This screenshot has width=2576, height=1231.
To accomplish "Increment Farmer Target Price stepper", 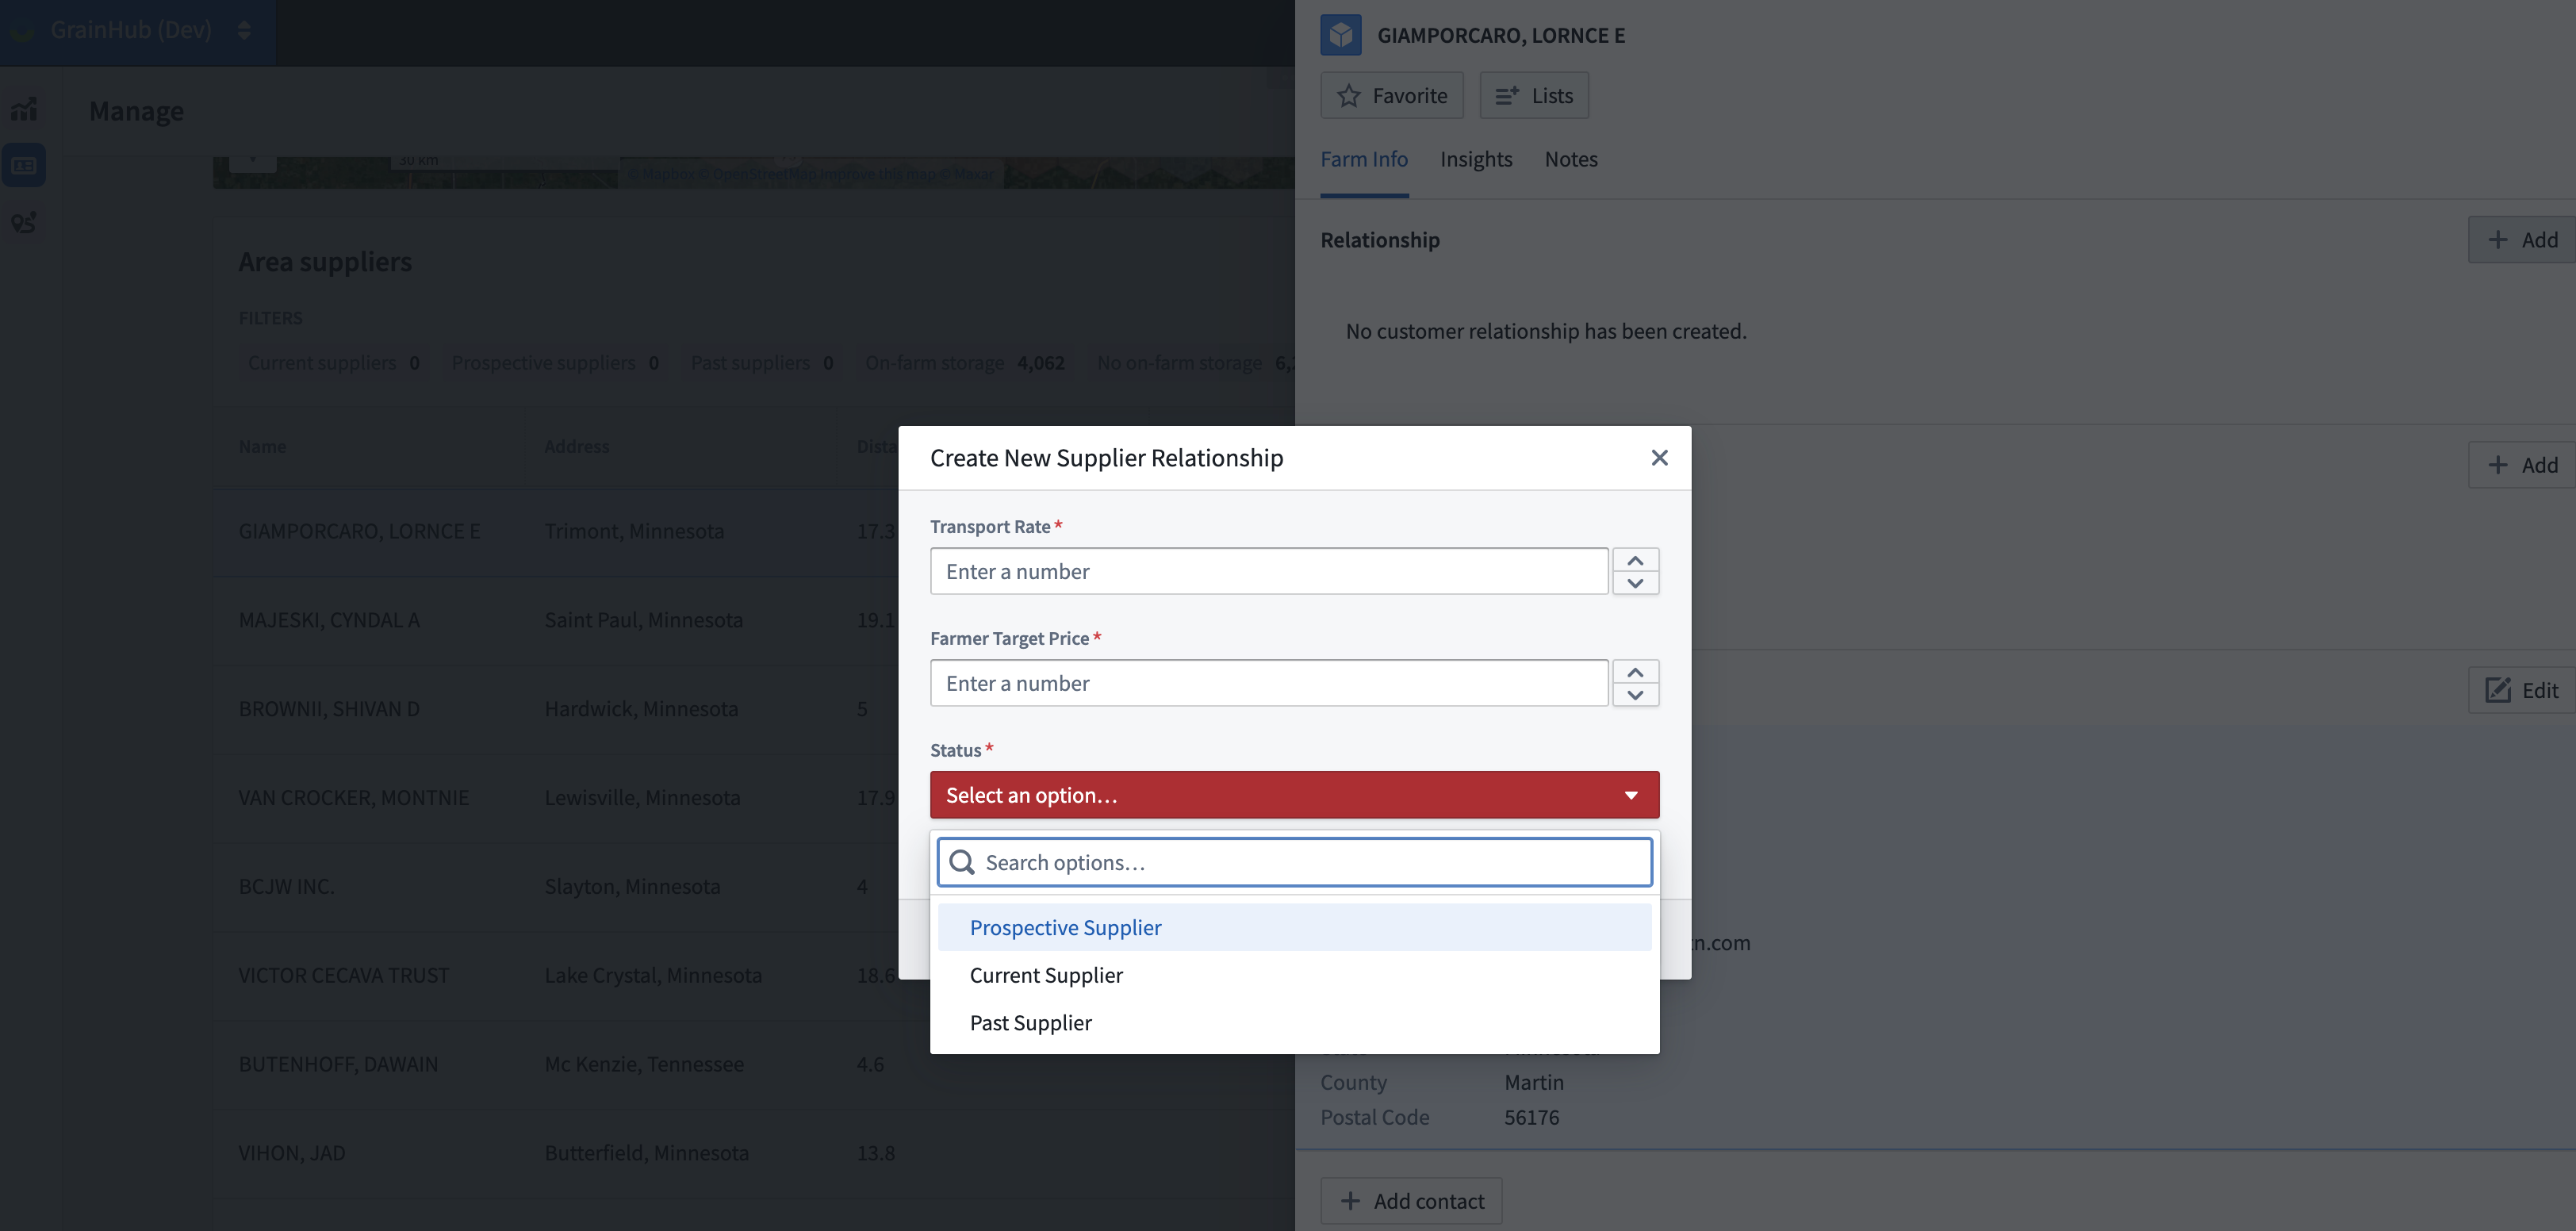I will (x=1635, y=672).
